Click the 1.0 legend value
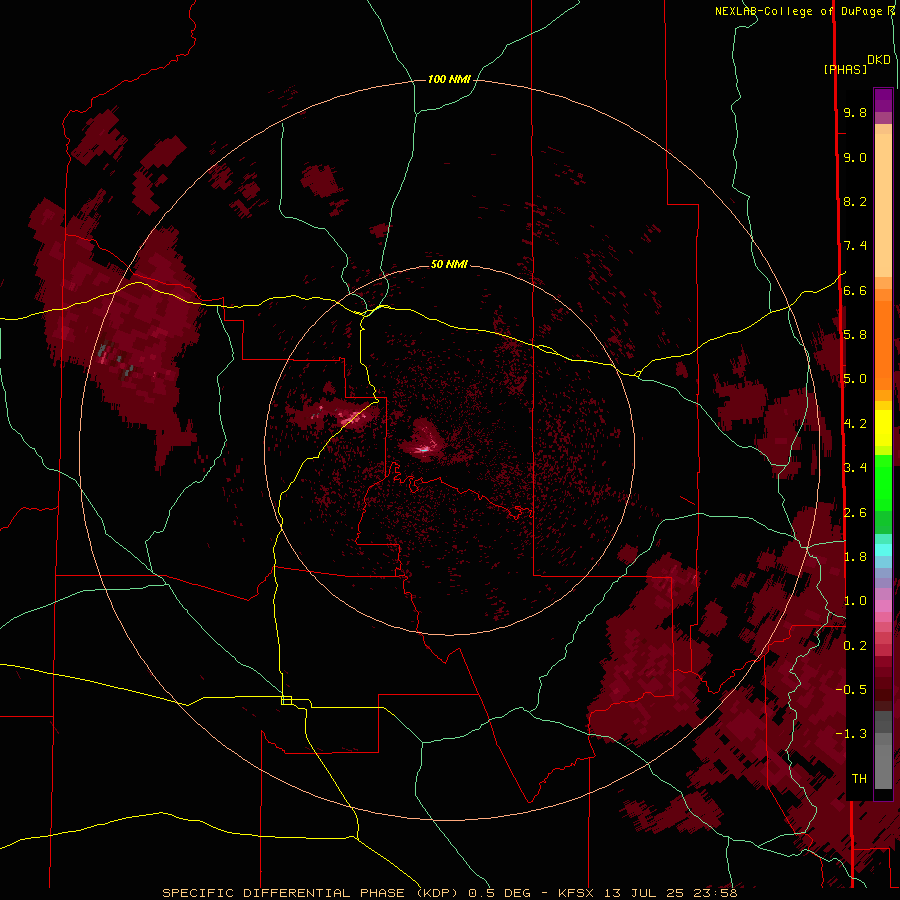This screenshot has height=900, width=900. (x=855, y=600)
